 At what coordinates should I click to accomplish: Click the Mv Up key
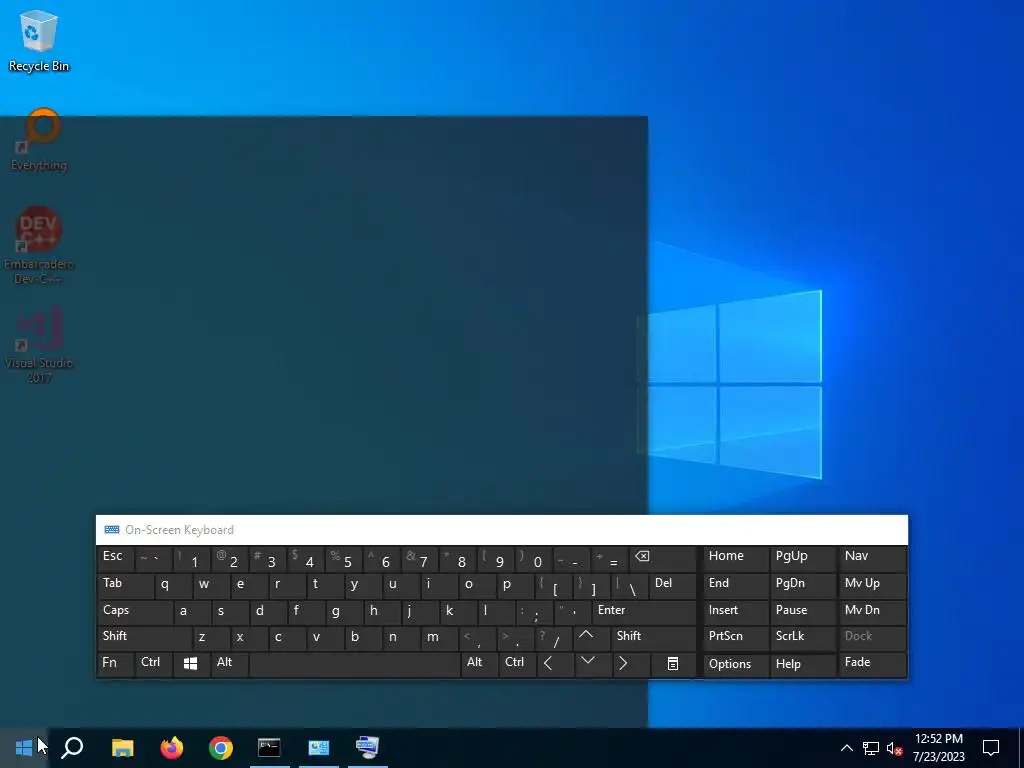(872, 585)
